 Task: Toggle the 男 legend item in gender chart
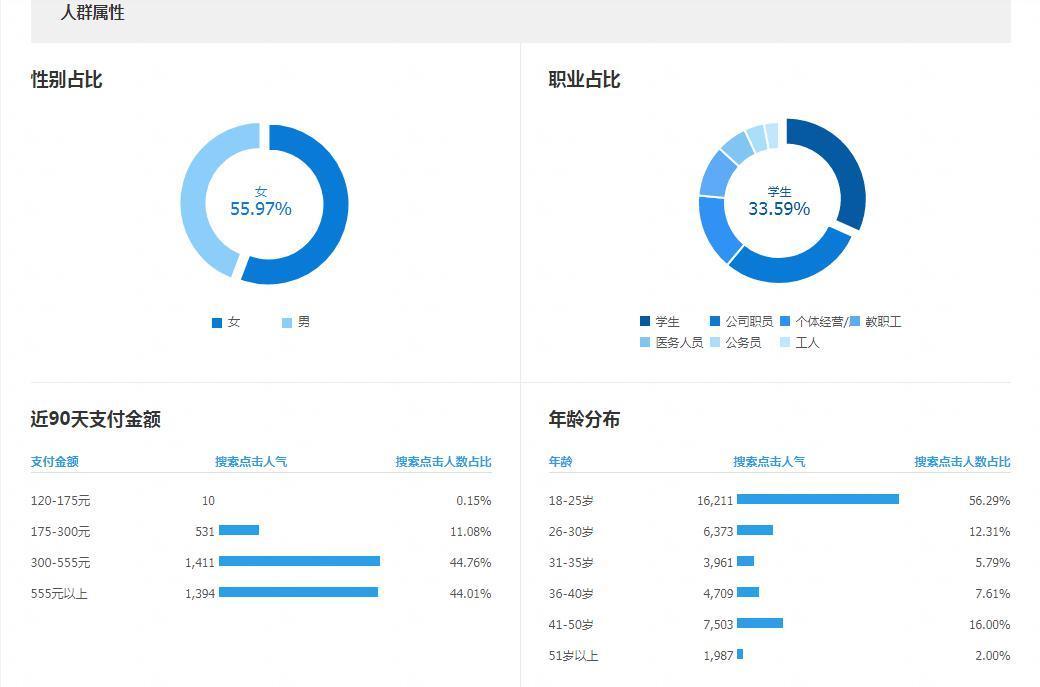[x=296, y=322]
